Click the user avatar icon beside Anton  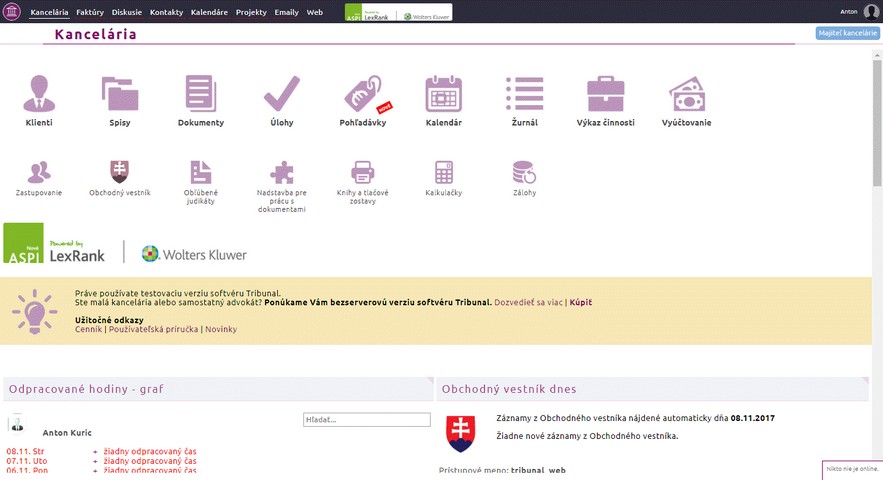click(871, 11)
